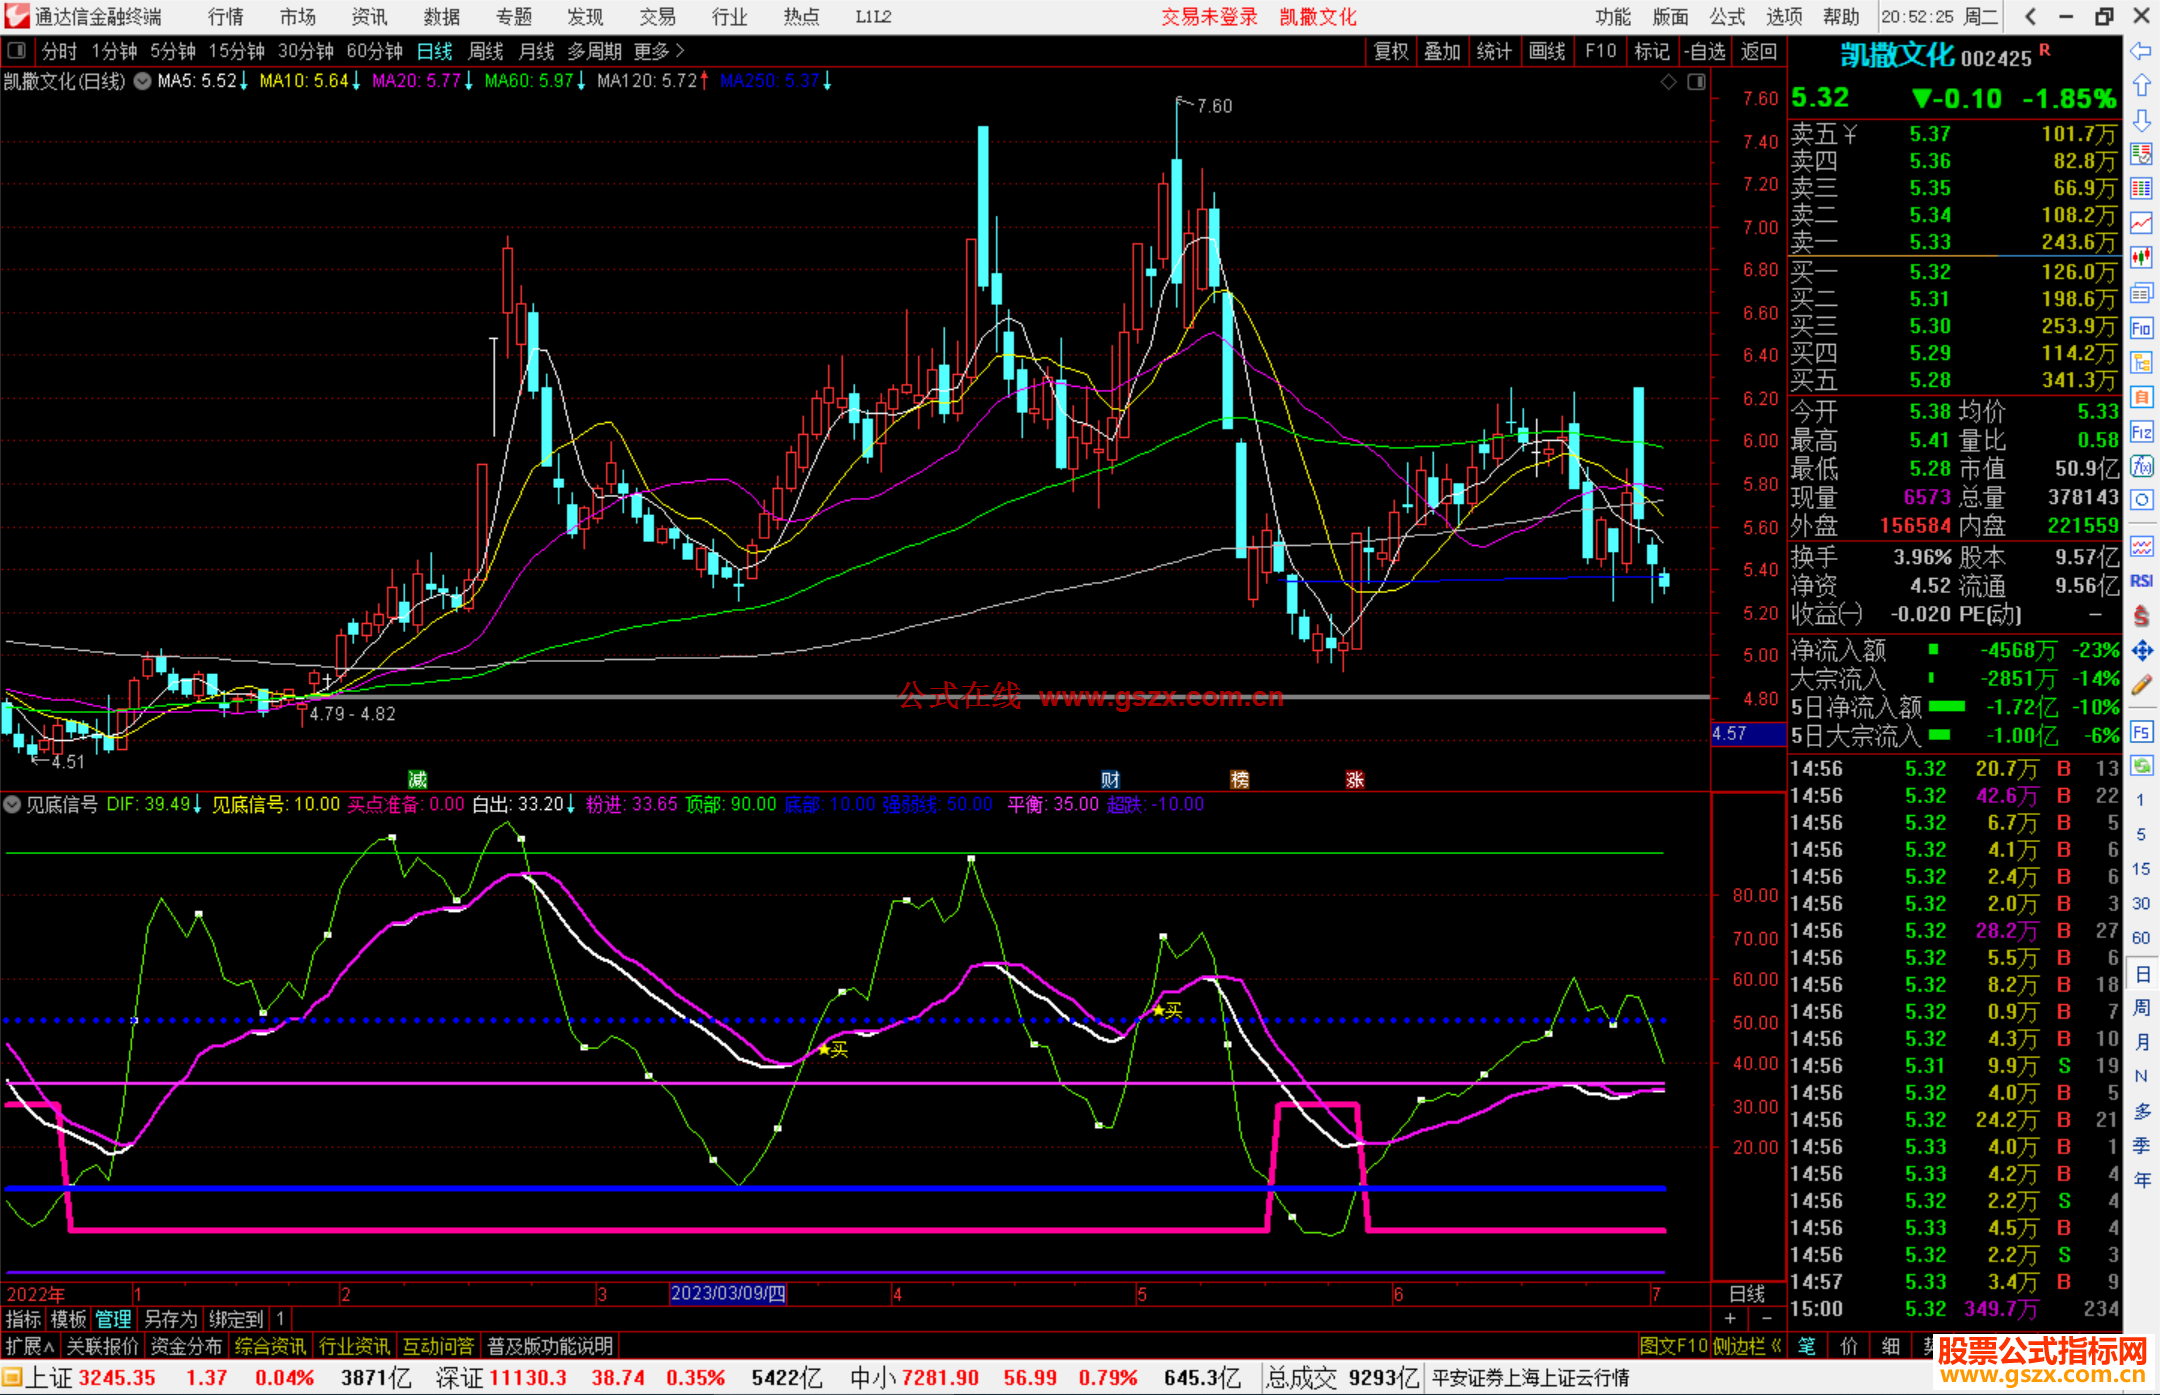Open the 多周期 multi-period view
The height and width of the screenshot is (1395, 2160).
pyautogui.click(x=594, y=51)
